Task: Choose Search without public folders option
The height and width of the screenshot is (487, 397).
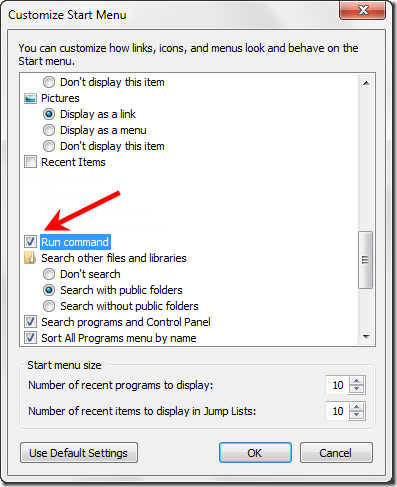Action: [49, 306]
